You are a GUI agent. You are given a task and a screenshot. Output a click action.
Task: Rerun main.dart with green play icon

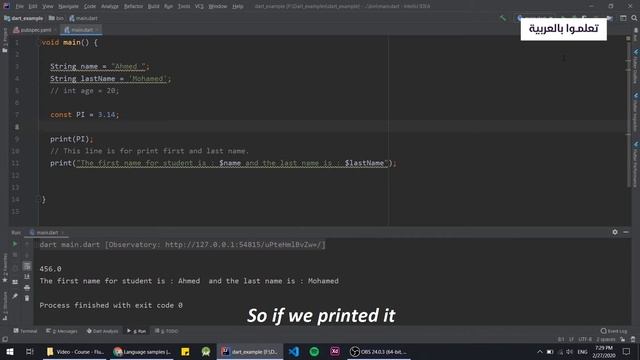pyautogui.click(x=15, y=244)
